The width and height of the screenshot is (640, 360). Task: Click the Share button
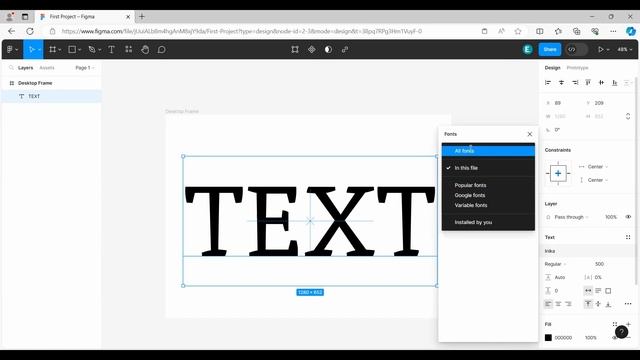pyautogui.click(x=550, y=49)
